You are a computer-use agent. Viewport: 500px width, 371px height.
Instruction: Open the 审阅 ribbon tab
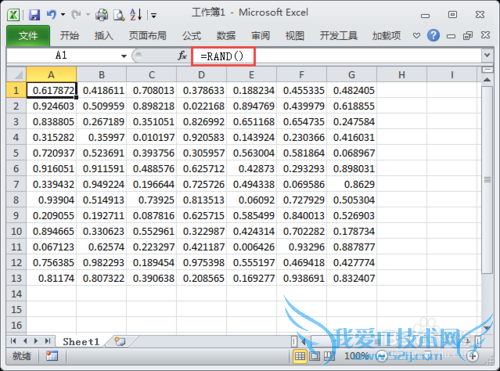(260, 35)
